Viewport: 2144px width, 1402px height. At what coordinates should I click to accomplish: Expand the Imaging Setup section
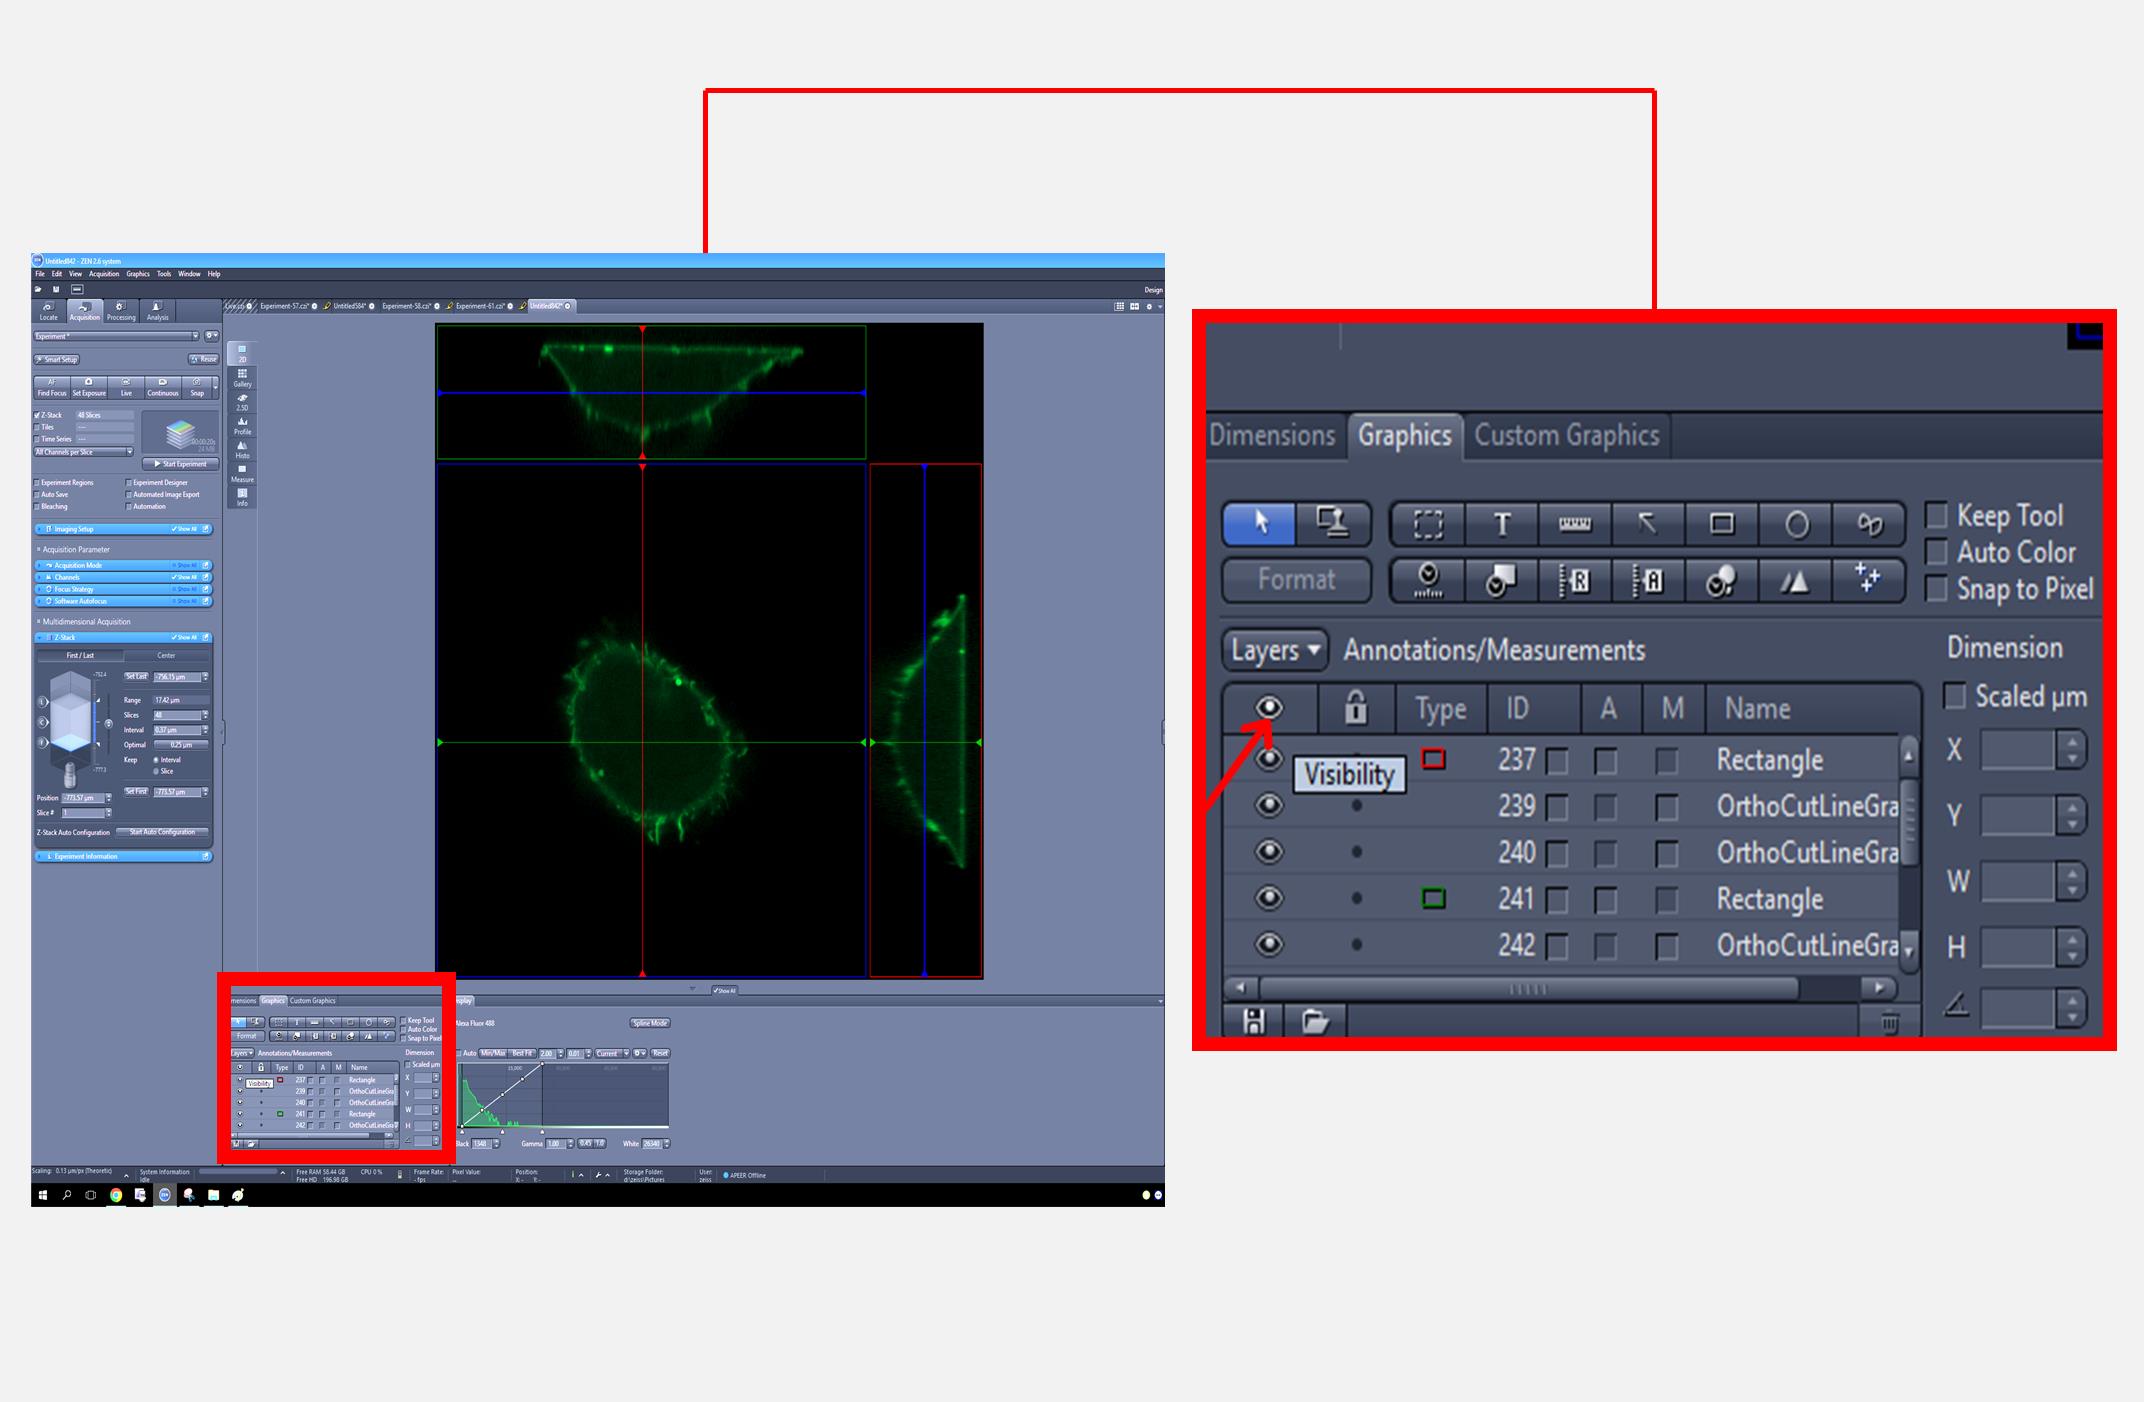coord(124,529)
